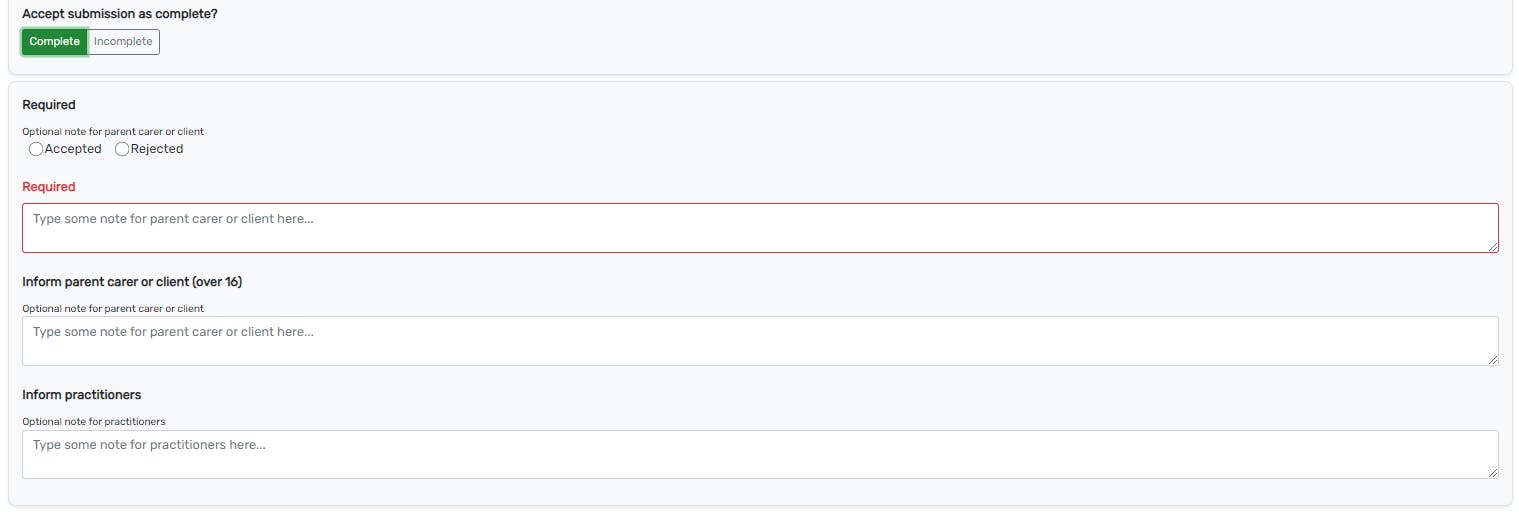Click the 'Rejected' label text
Image resolution: width=1519 pixels, height=512 pixels.
[x=157, y=149]
